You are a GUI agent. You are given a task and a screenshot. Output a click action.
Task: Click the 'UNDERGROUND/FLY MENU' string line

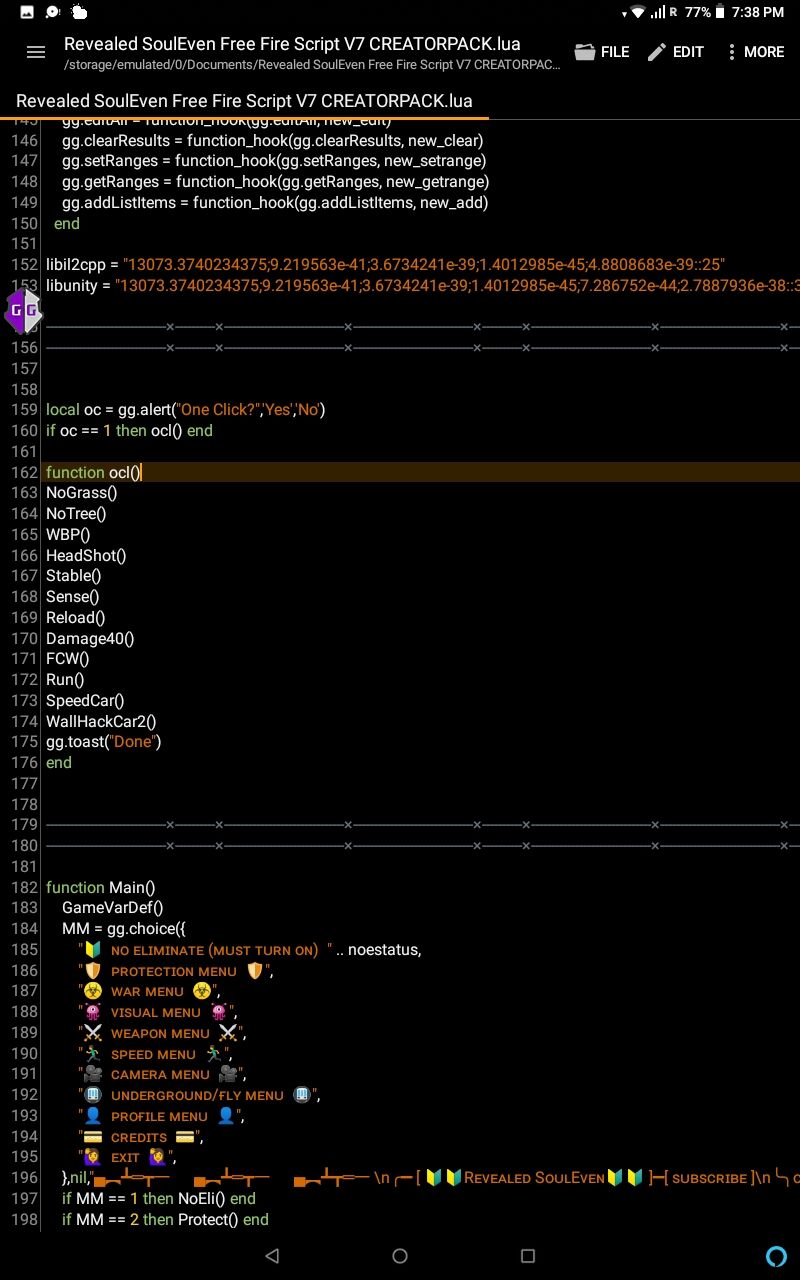coord(199,1096)
